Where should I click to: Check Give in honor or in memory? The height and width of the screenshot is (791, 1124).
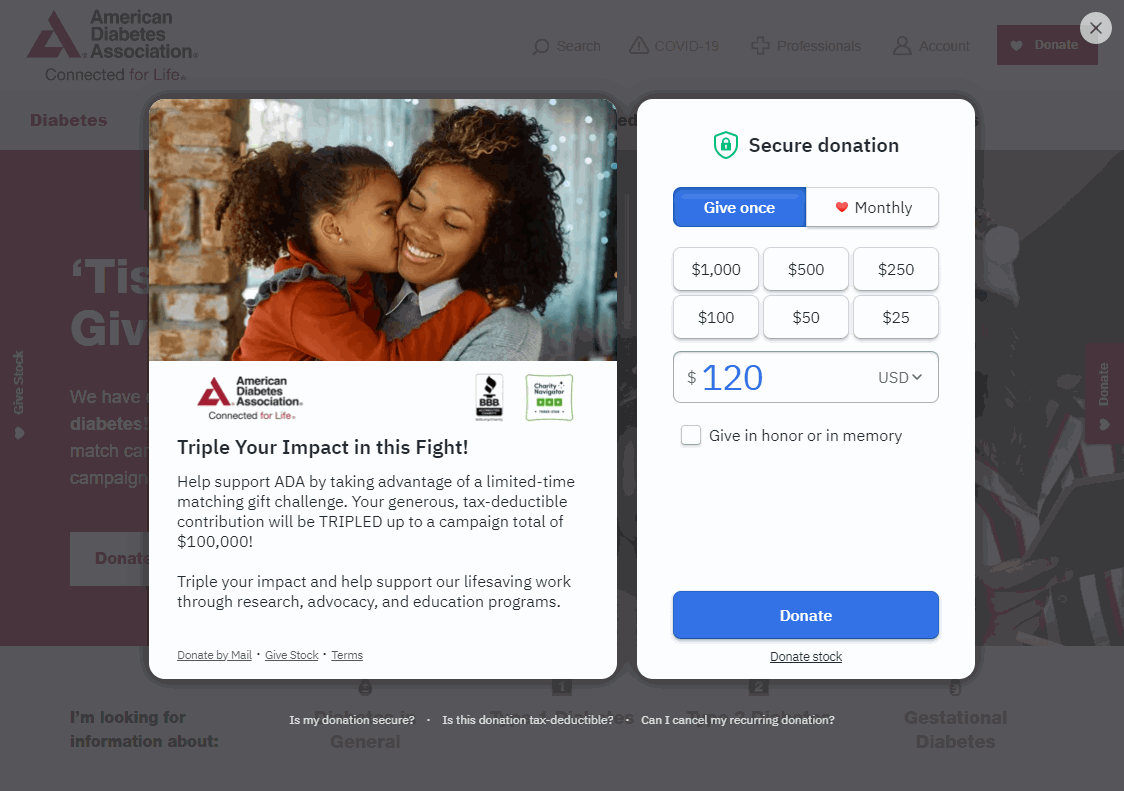click(691, 435)
